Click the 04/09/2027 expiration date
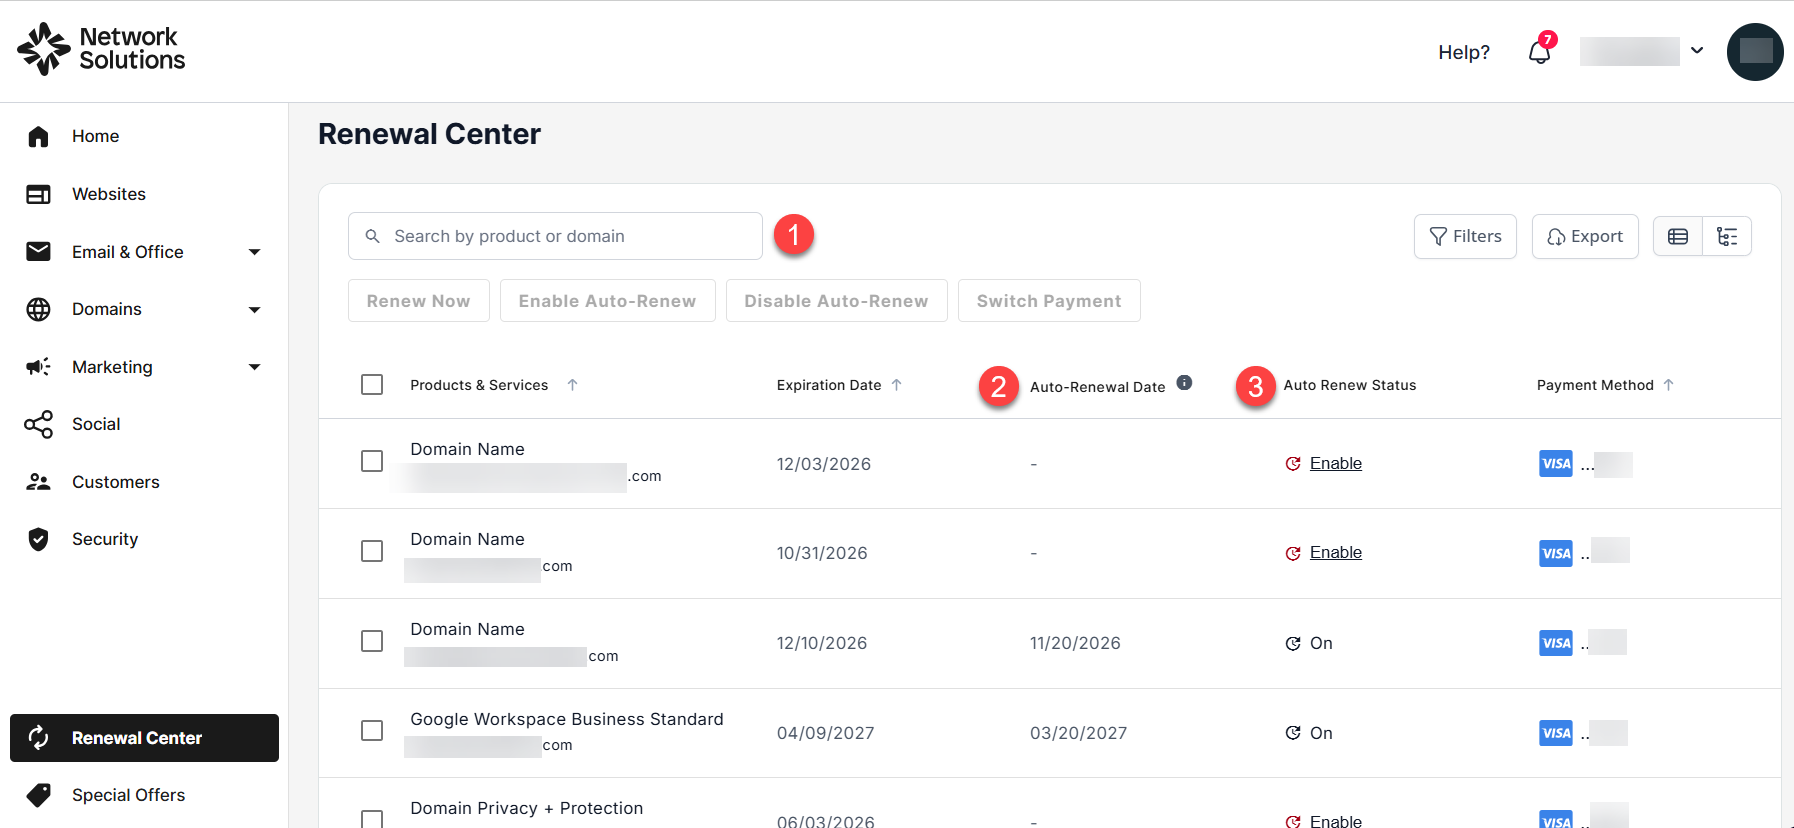 tap(825, 733)
